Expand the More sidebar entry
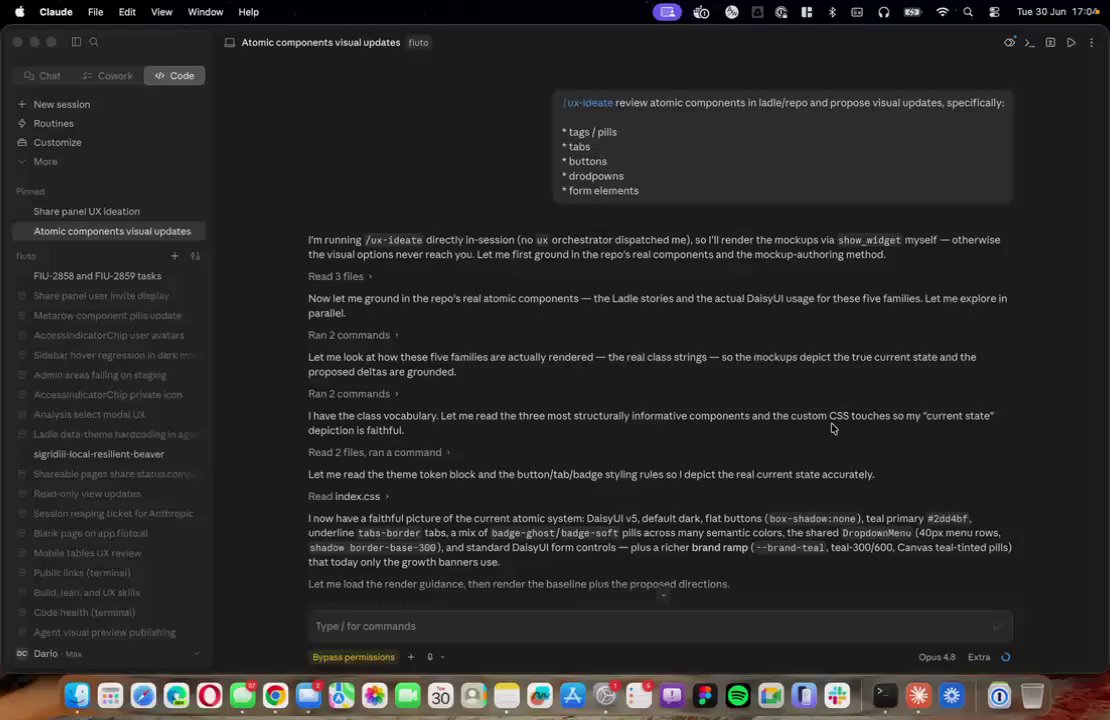The image size is (1110, 720). pyautogui.click(x=45, y=161)
